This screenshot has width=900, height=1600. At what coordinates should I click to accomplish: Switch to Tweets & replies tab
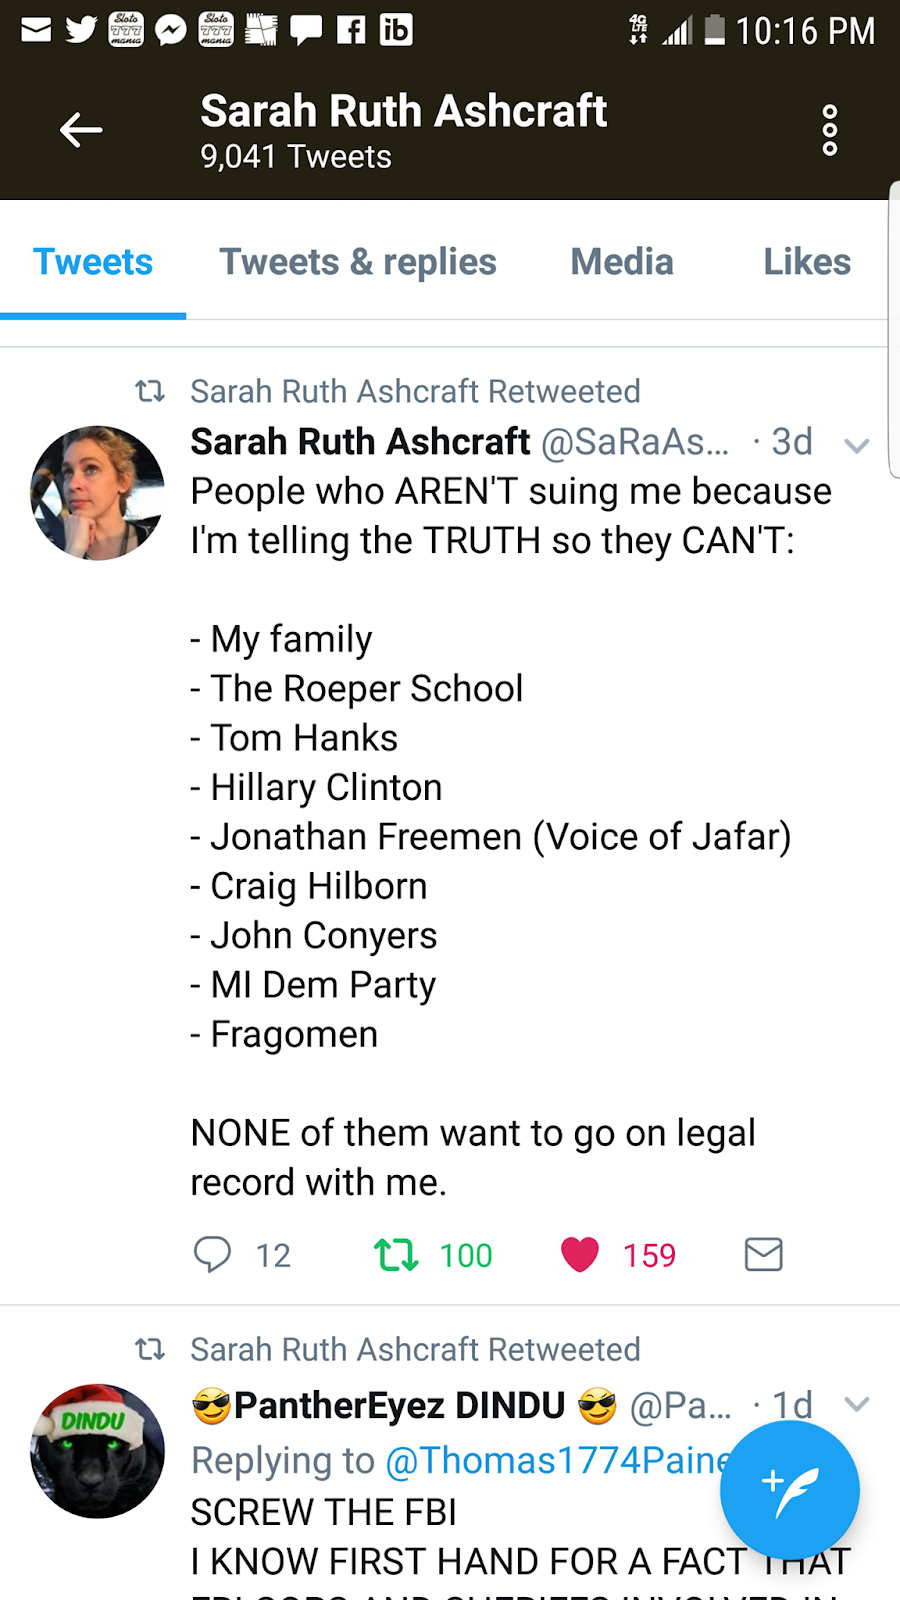pyautogui.click(x=358, y=262)
